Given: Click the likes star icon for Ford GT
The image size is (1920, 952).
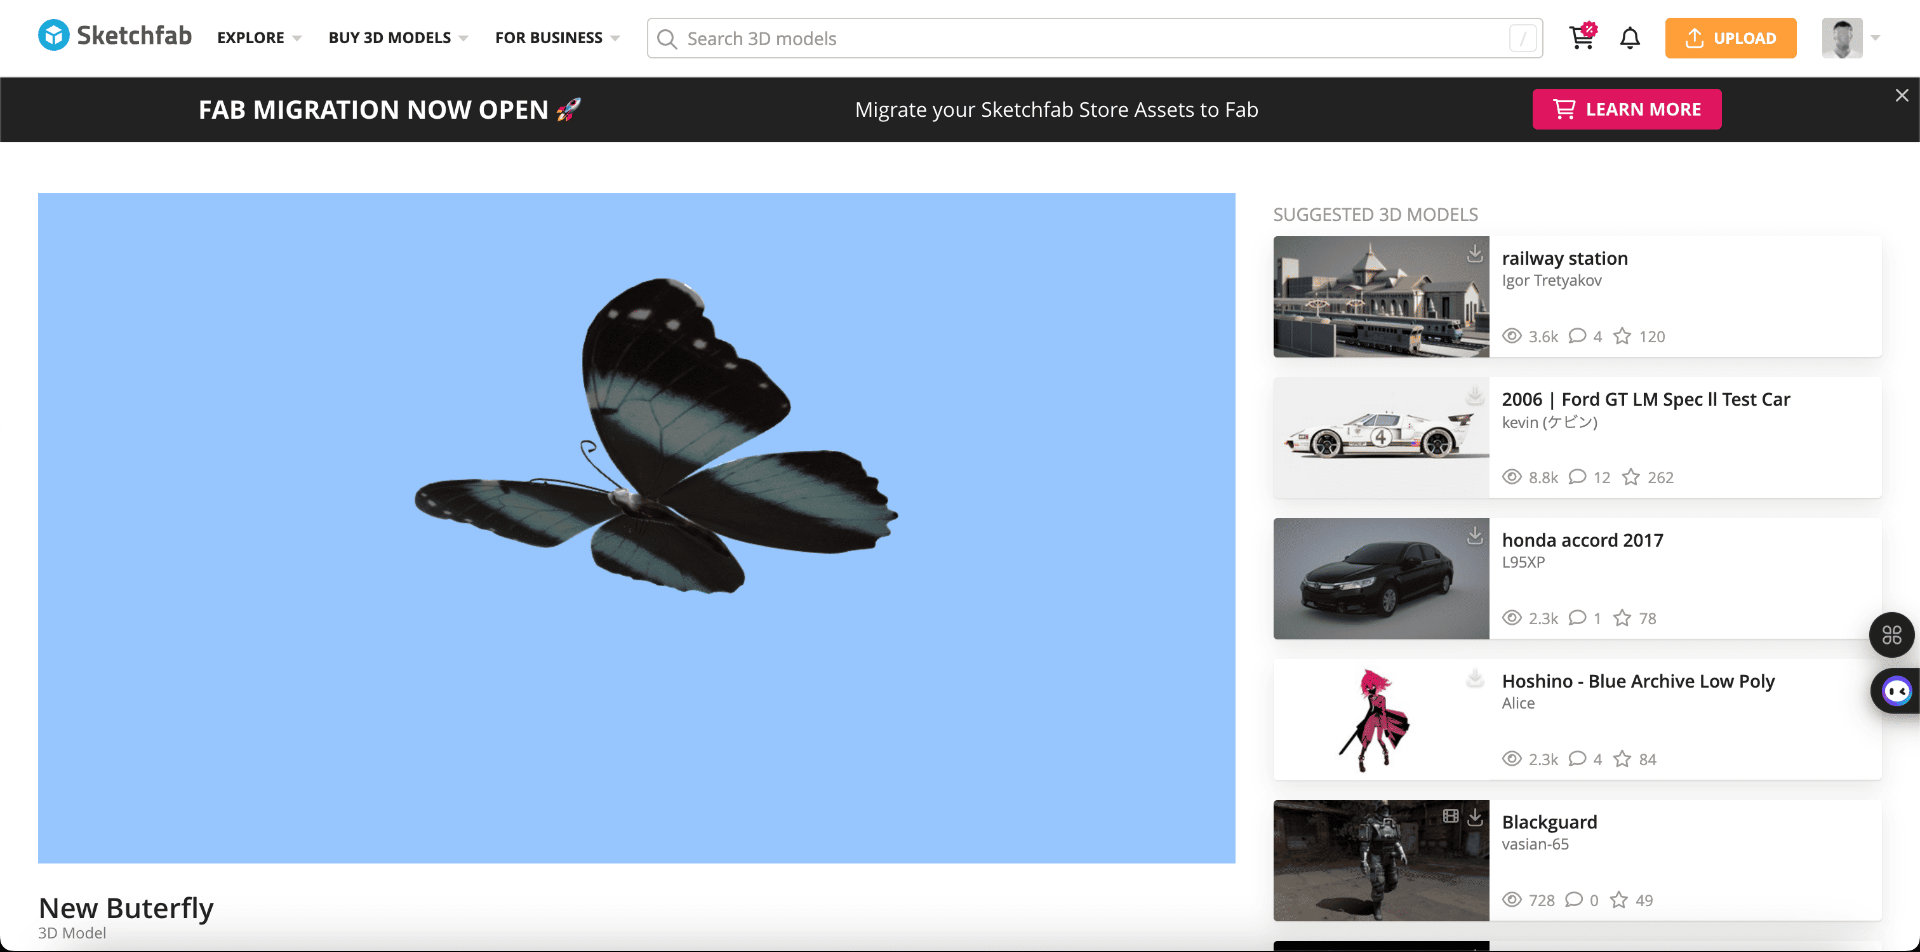Looking at the screenshot, I should pyautogui.click(x=1631, y=477).
